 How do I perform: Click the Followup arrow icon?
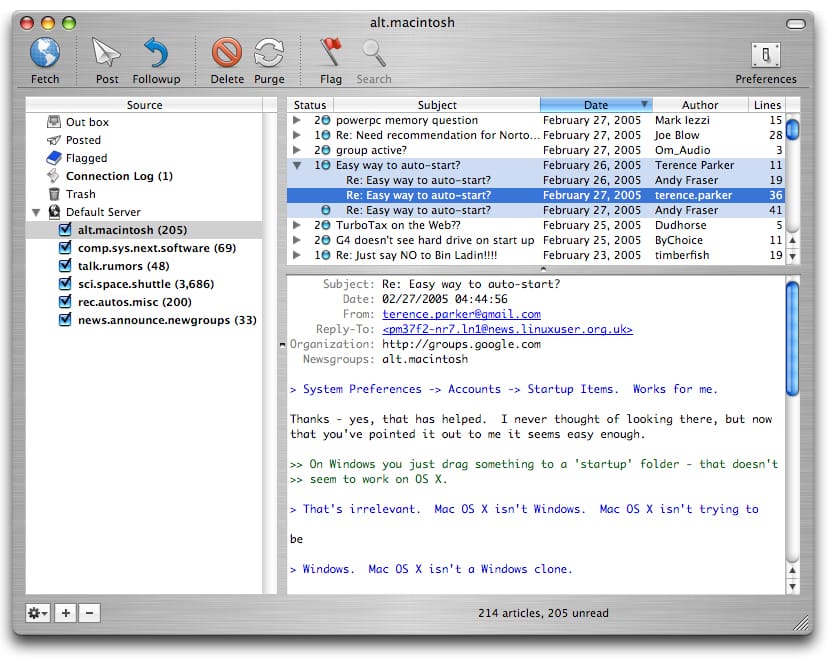156,52
